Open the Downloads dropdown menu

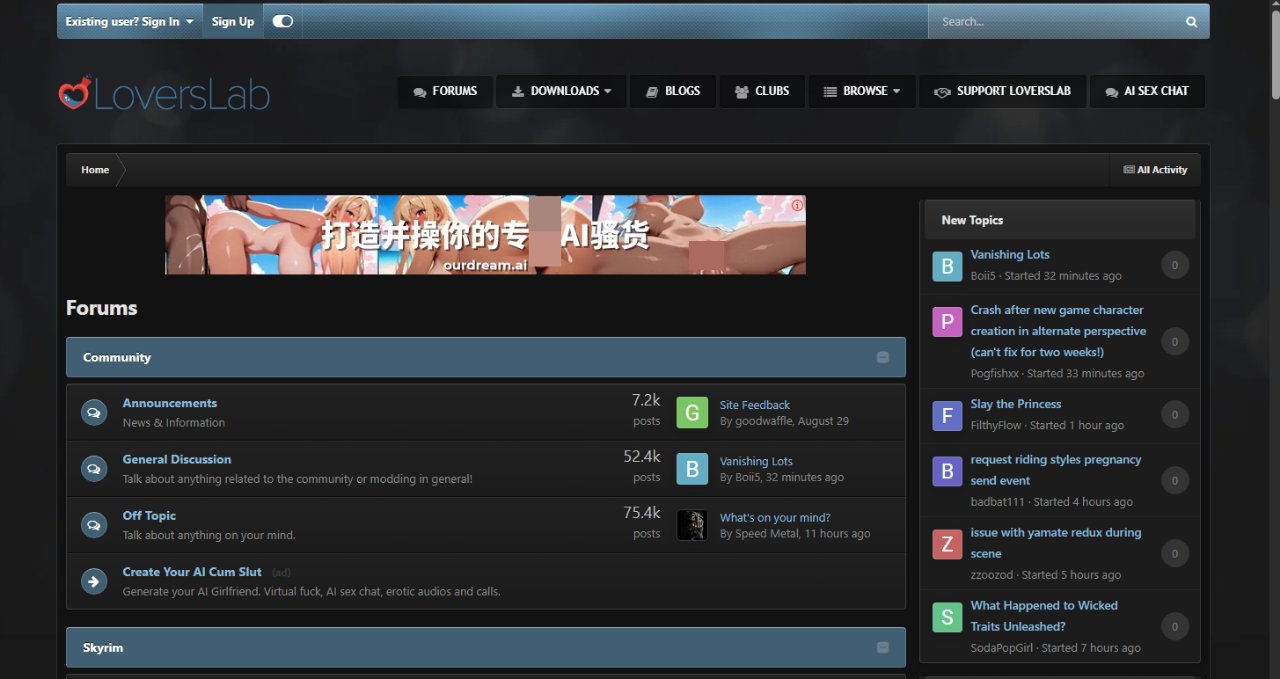coord(561,91)
